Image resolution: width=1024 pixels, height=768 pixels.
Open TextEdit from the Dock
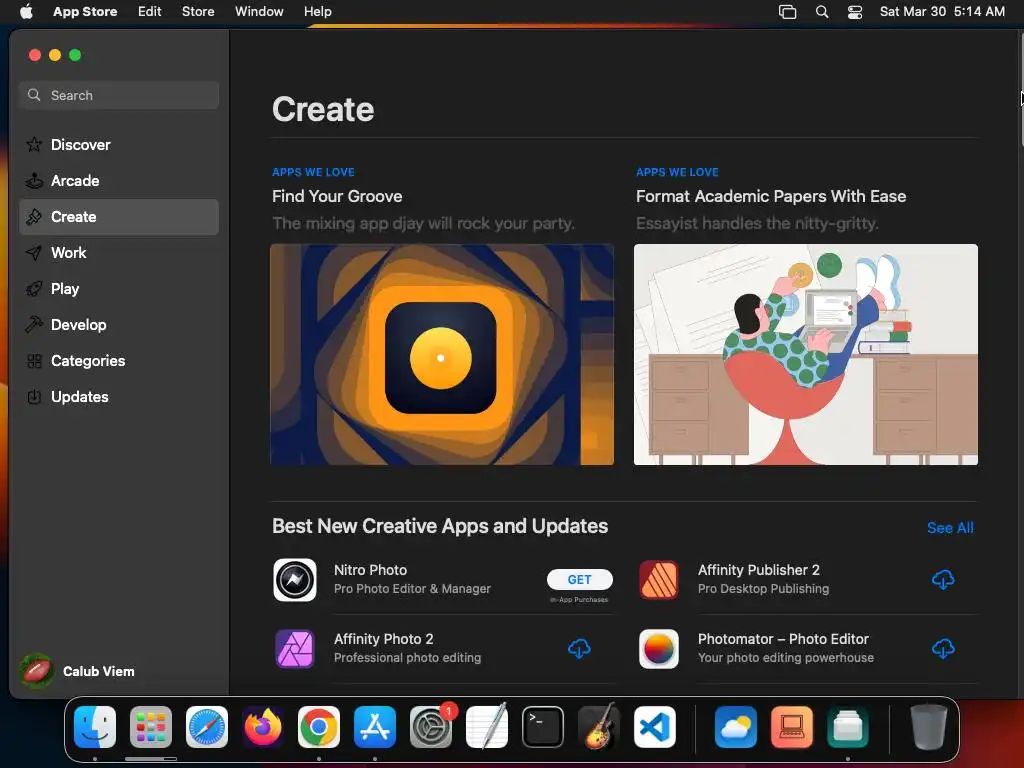coord(487,727)
